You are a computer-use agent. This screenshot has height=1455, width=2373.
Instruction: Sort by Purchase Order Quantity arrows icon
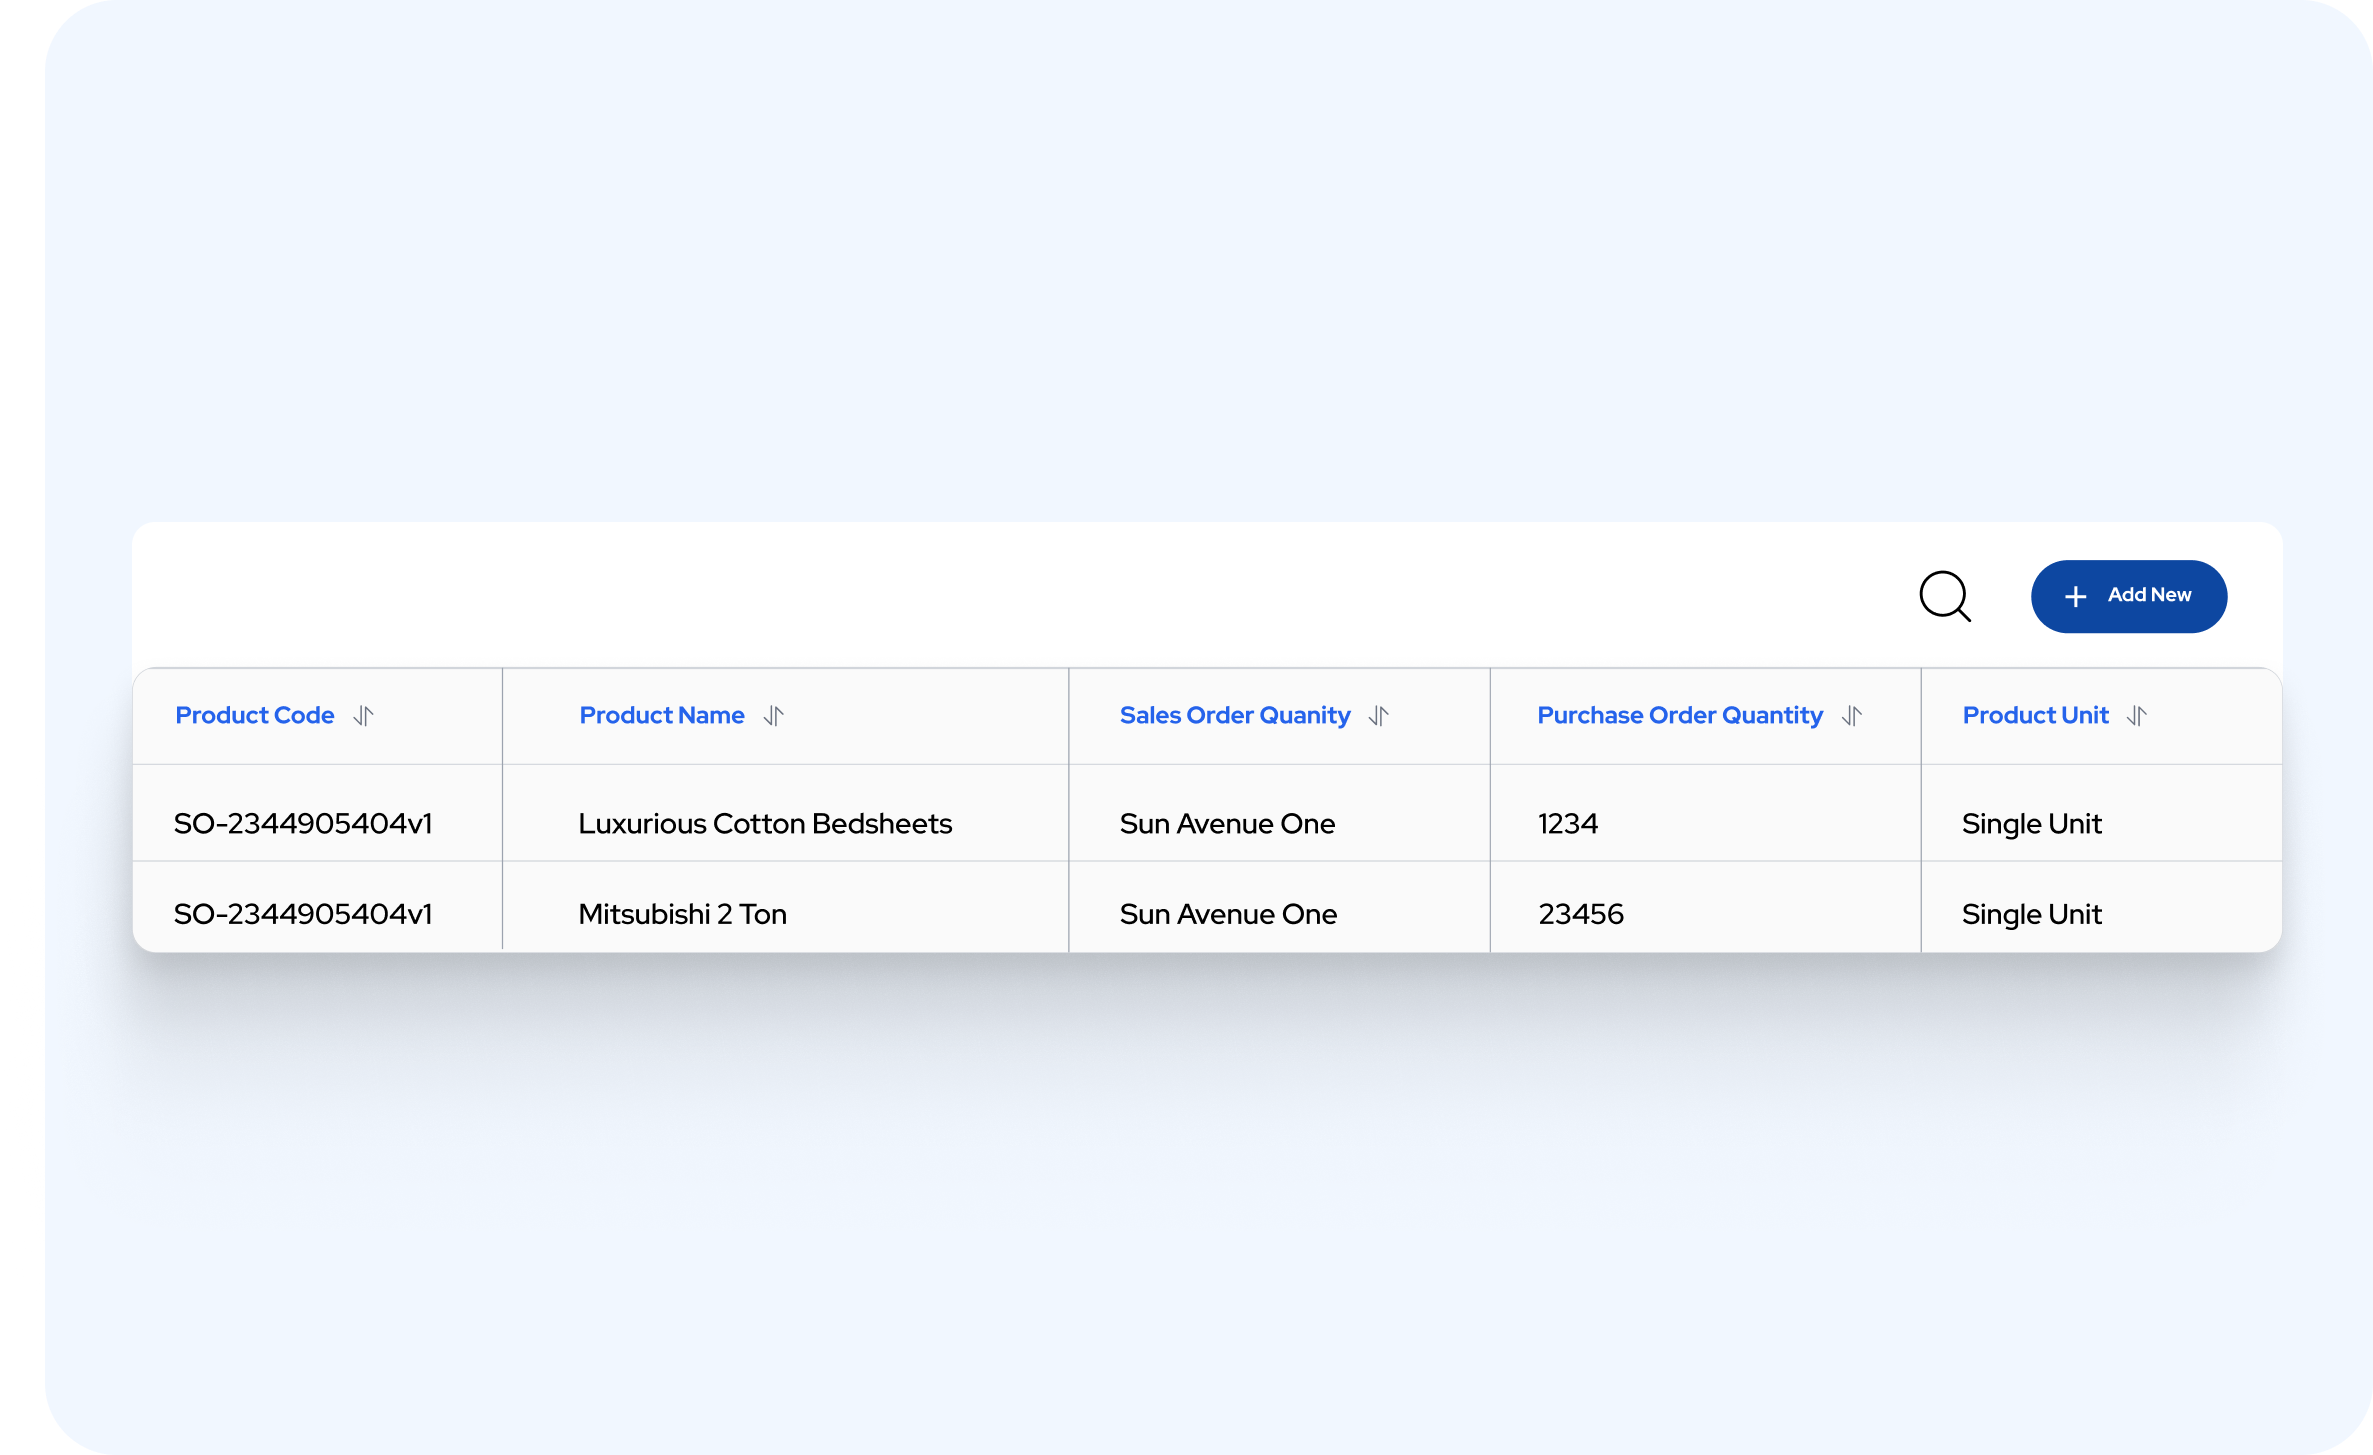coord(1851,716)
